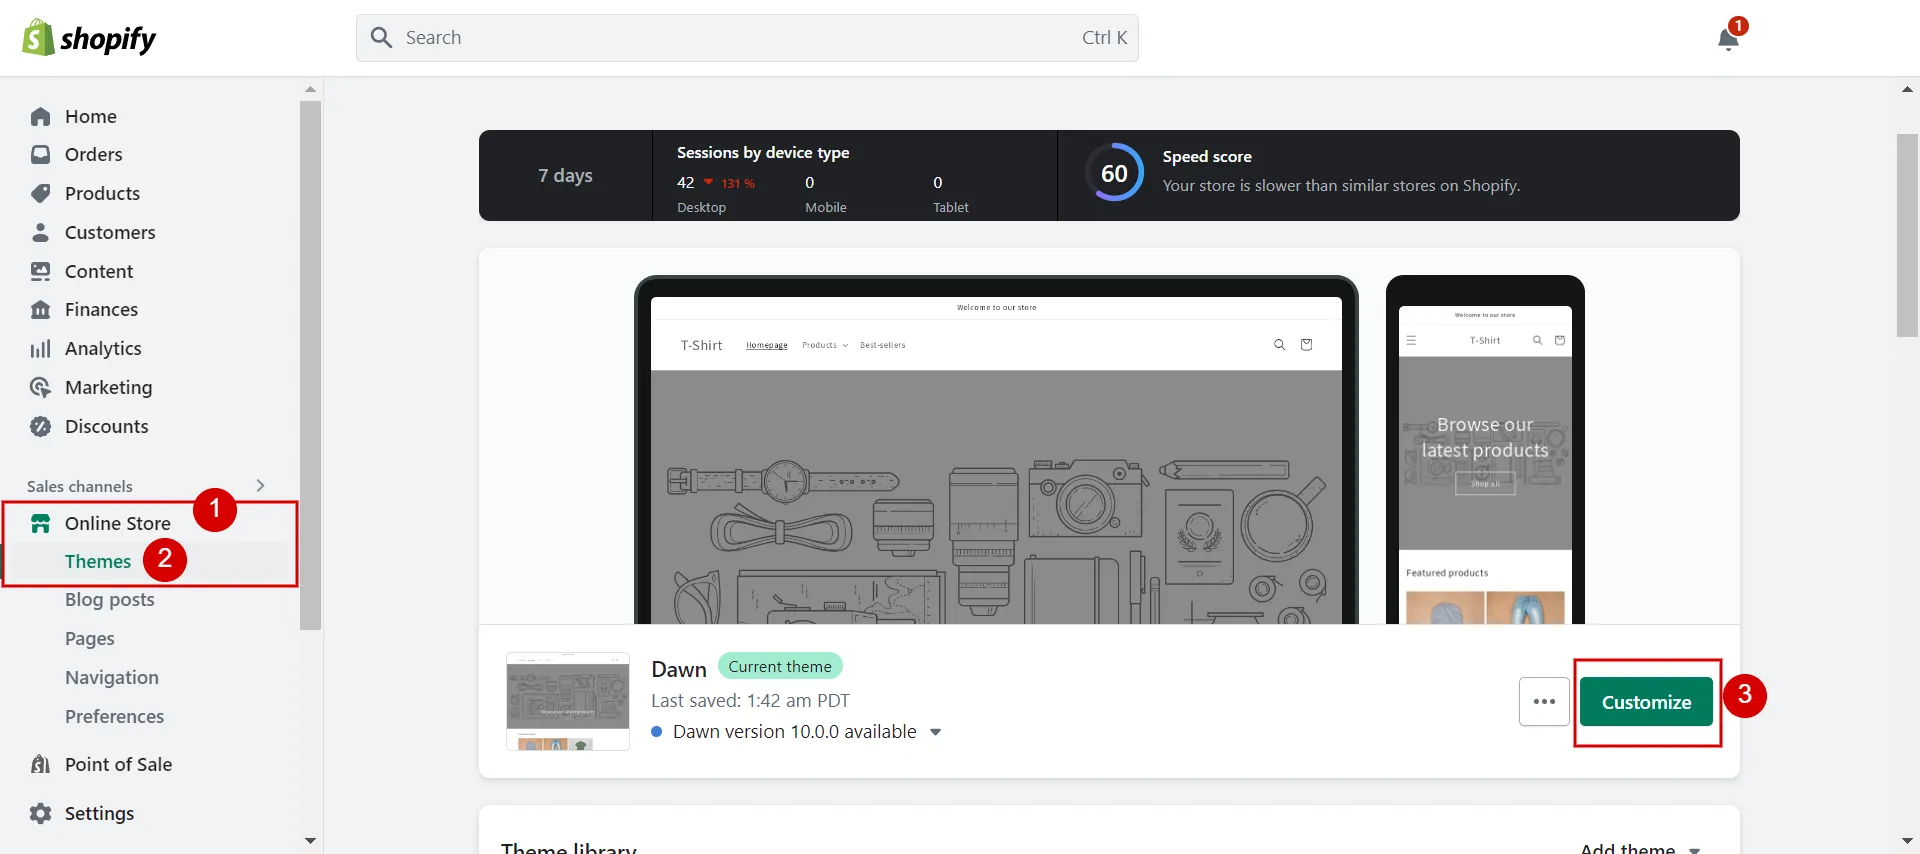1920x854 pixels.
Task: Click the 'Current theme' badge
Action: pyautogui.click(x=780, y=666)
